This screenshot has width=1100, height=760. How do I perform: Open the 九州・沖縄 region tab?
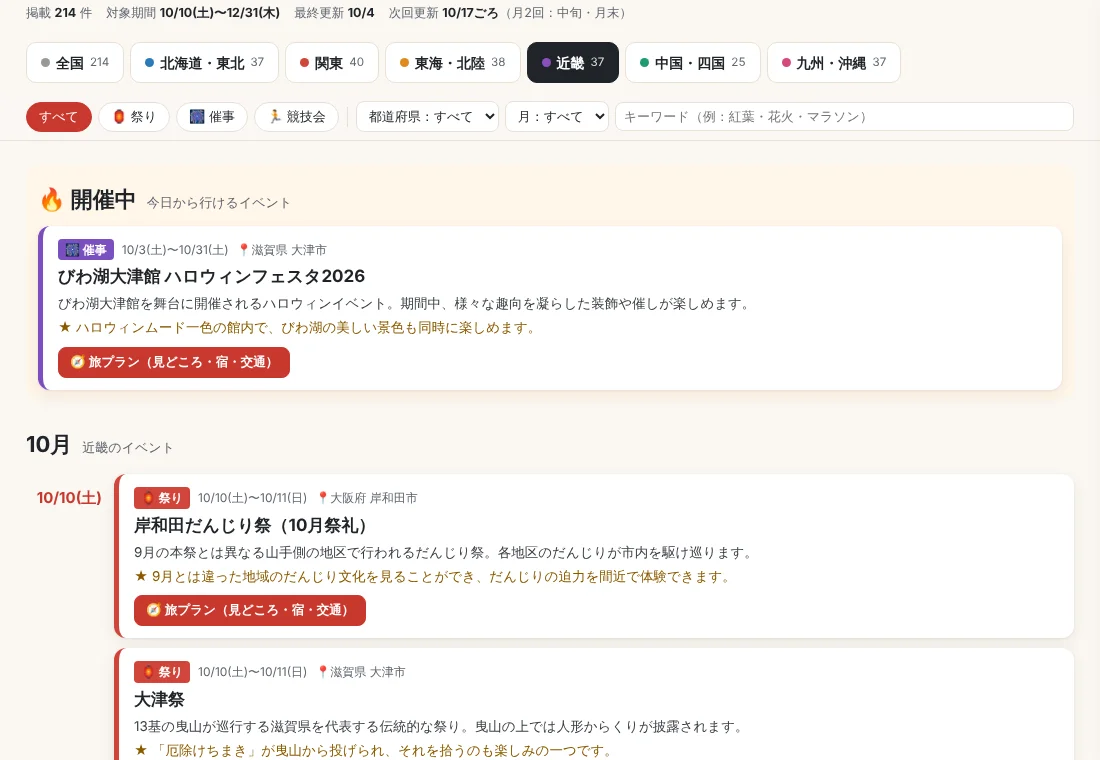[833, 62]
